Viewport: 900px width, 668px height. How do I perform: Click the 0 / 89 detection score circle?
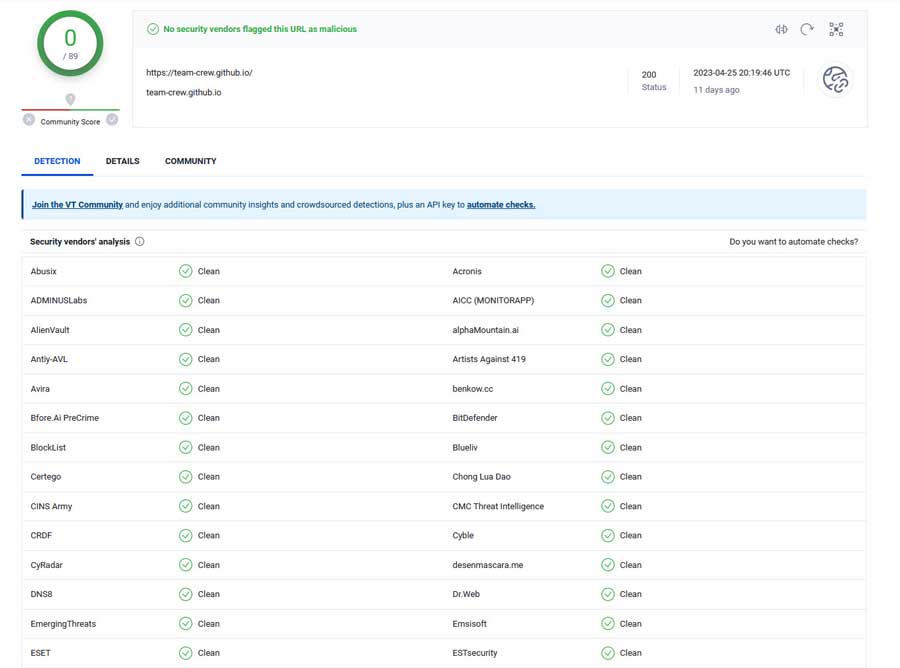[70, 44]
